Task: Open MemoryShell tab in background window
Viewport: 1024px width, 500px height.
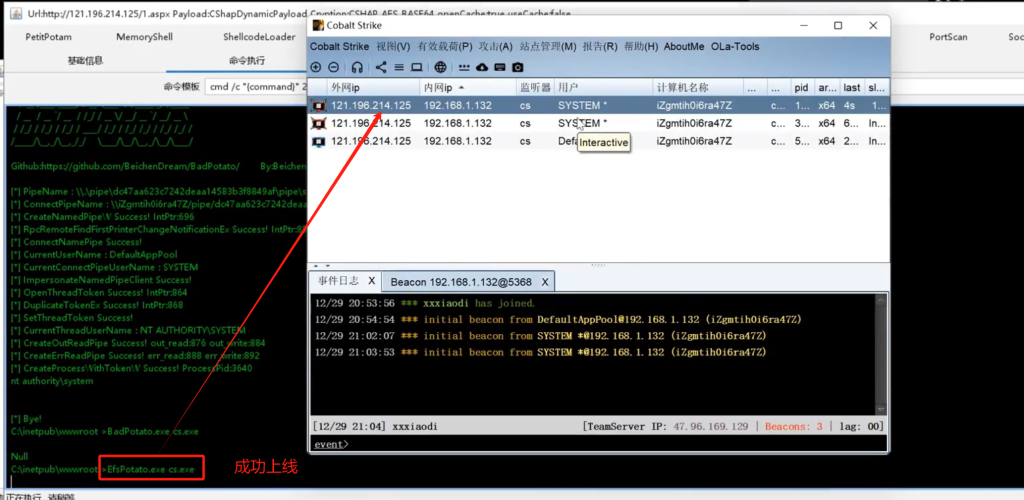Action: [x=144, y=37]
